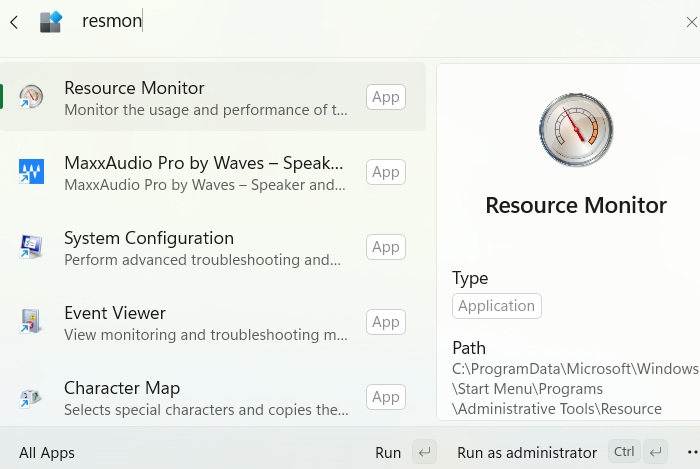Select the Resource Monitor result title

pos(134,88)
